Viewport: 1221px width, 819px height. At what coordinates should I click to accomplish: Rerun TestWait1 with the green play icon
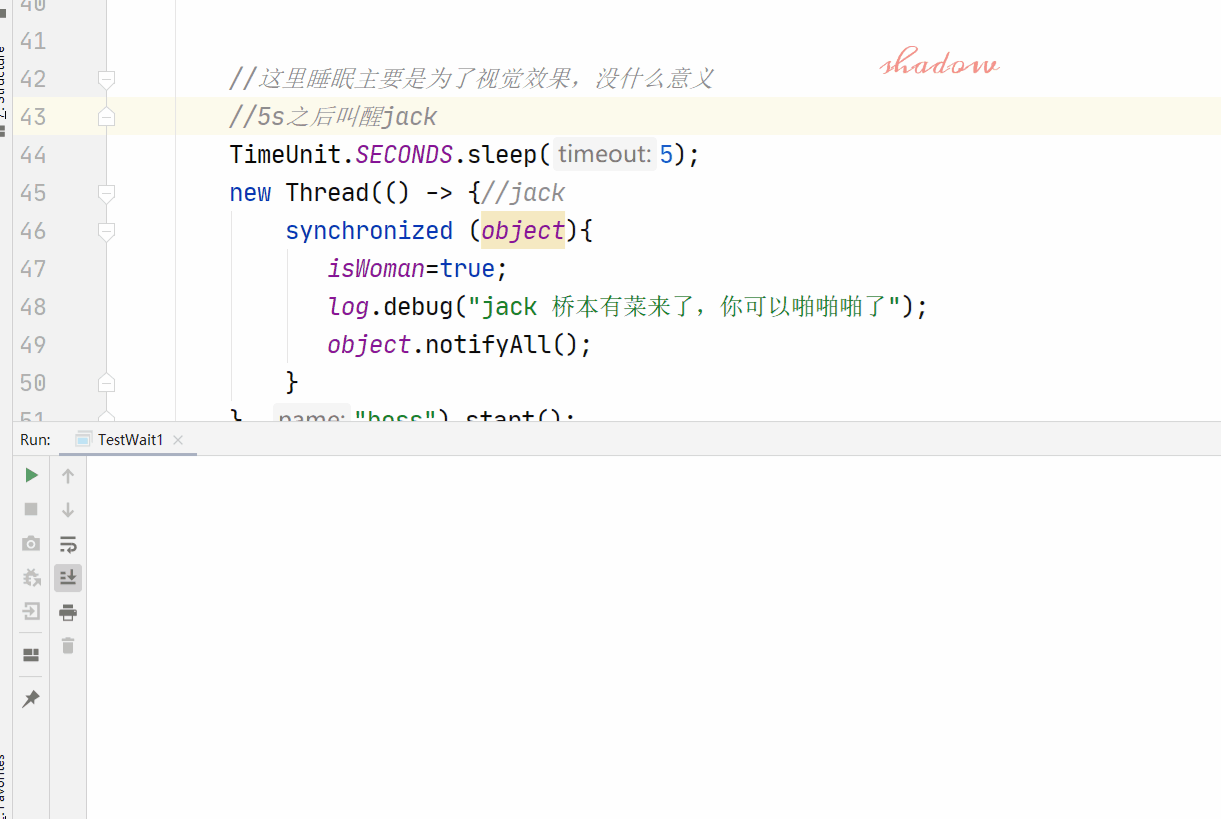point(31,475)
